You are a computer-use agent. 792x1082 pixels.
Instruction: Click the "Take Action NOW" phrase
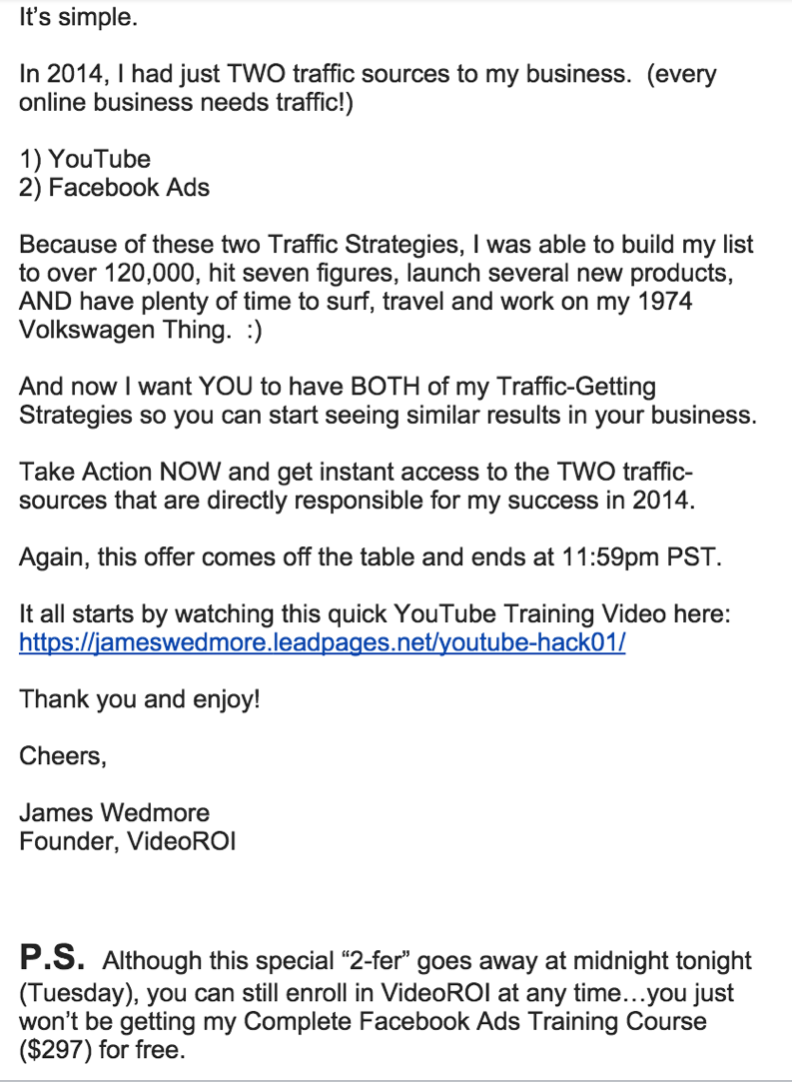120,472
